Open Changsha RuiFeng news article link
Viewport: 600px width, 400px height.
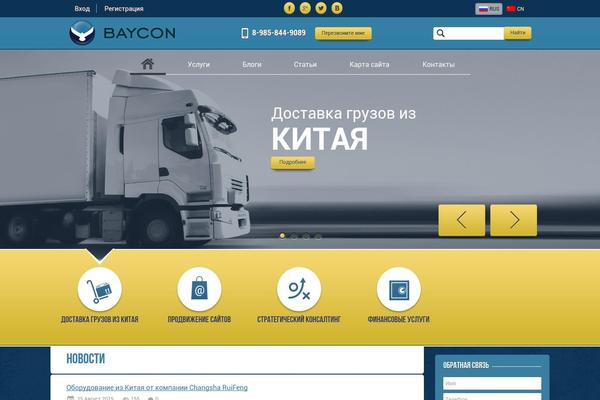(x=157, y=387)
